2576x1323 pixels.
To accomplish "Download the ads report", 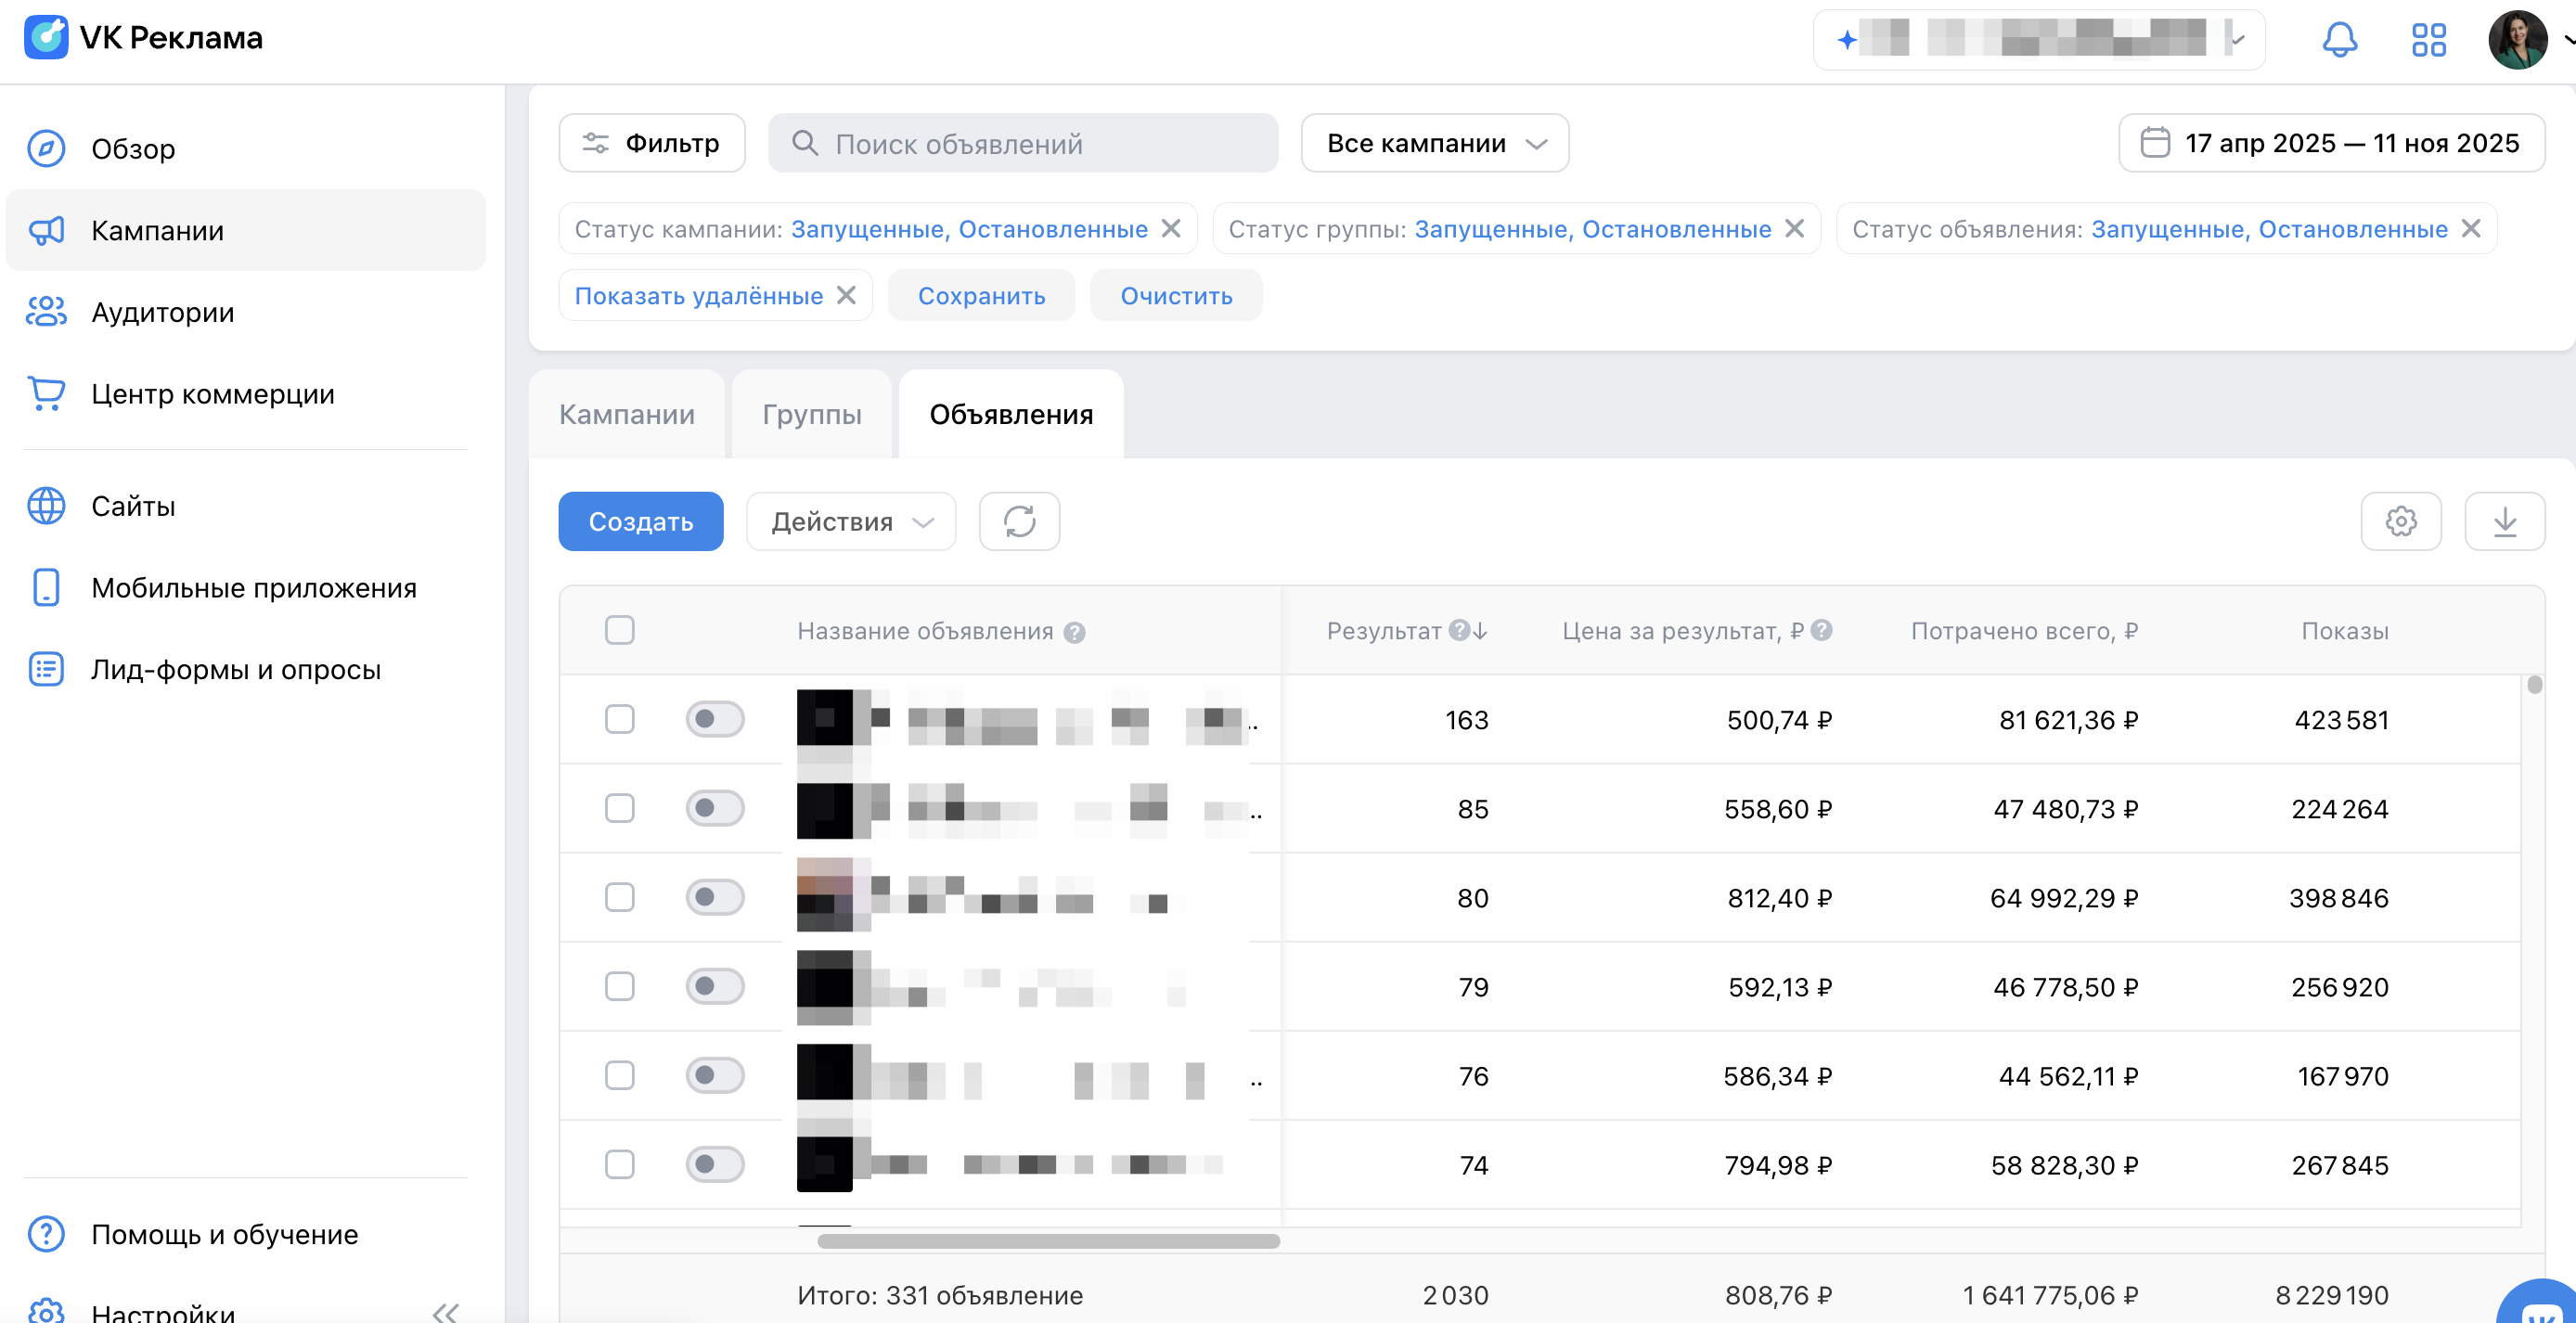I will tap(2505, 521).
